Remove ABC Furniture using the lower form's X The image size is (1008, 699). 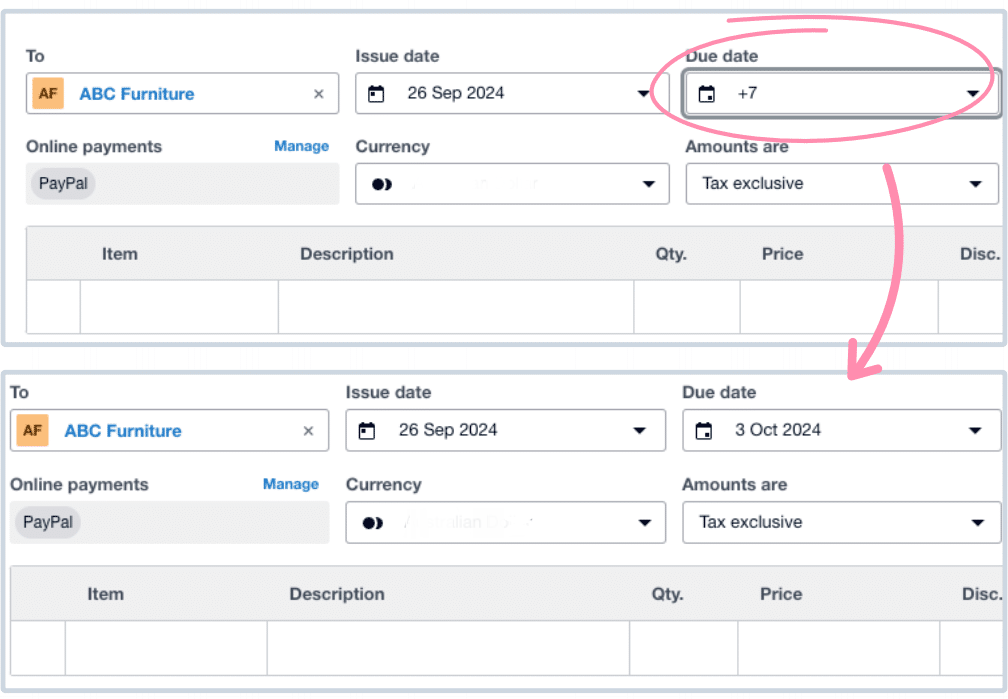(x=308, y=431)
